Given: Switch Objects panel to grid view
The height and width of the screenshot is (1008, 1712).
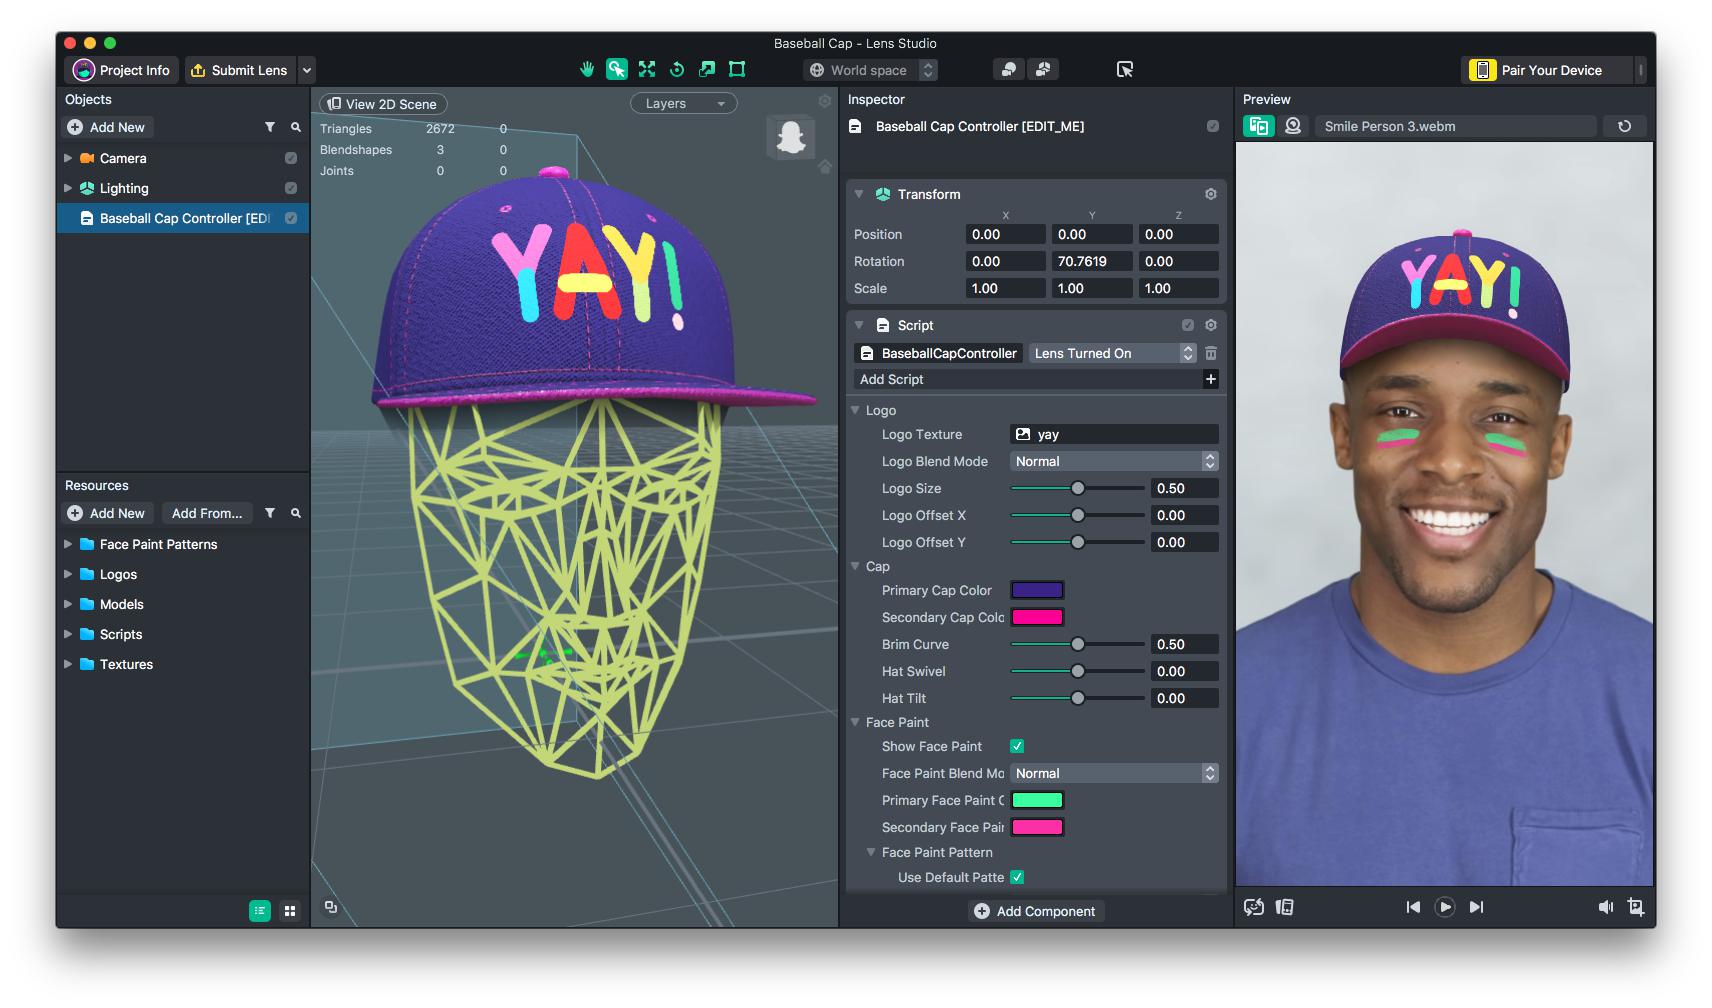Looking at the screenshot, I should pyautogui.click(x=290, y=911).
